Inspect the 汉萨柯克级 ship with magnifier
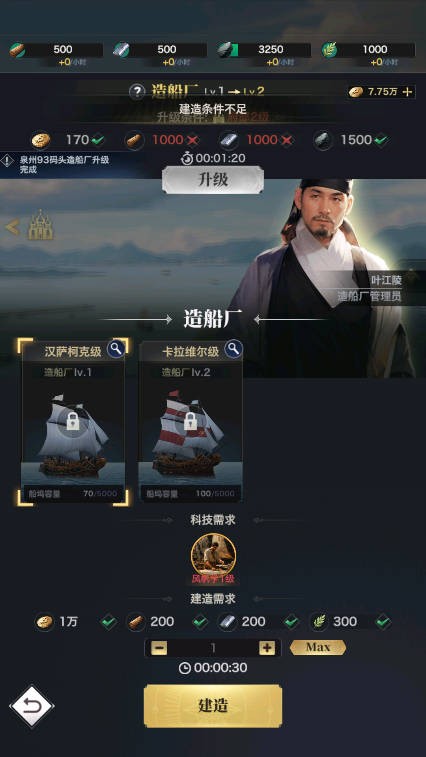Viewport: 426px width, 757px height. (x=115, y=349)
